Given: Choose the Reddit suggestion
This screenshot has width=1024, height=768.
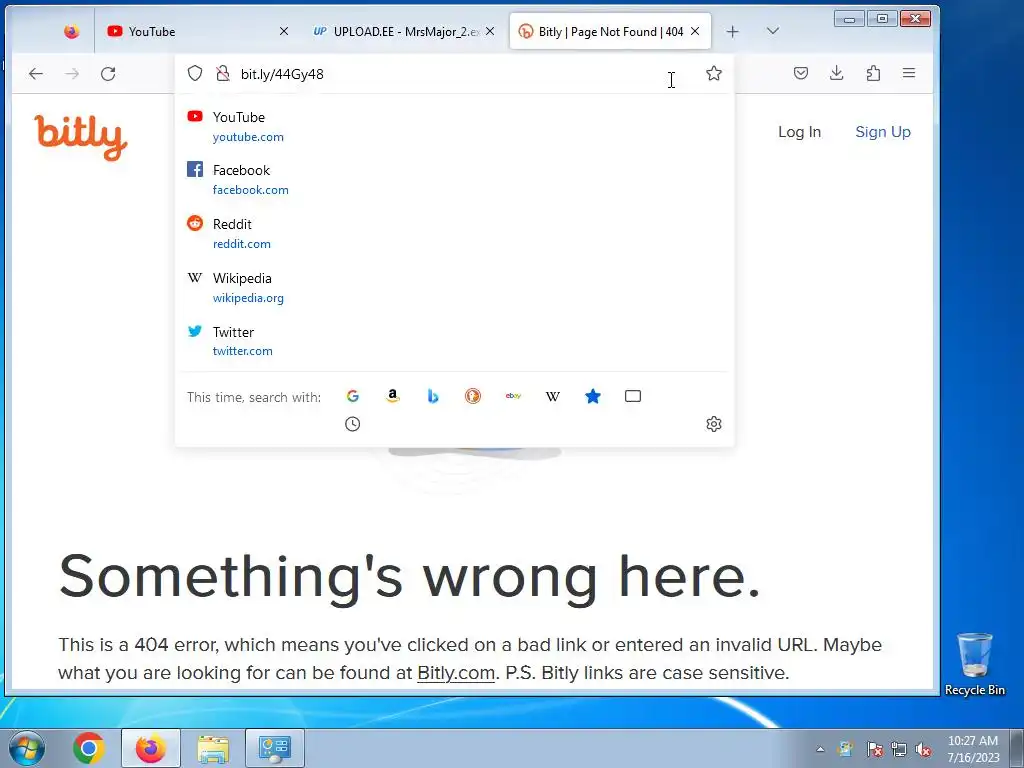Looking at the screenshot, I should tap(455, 233).
